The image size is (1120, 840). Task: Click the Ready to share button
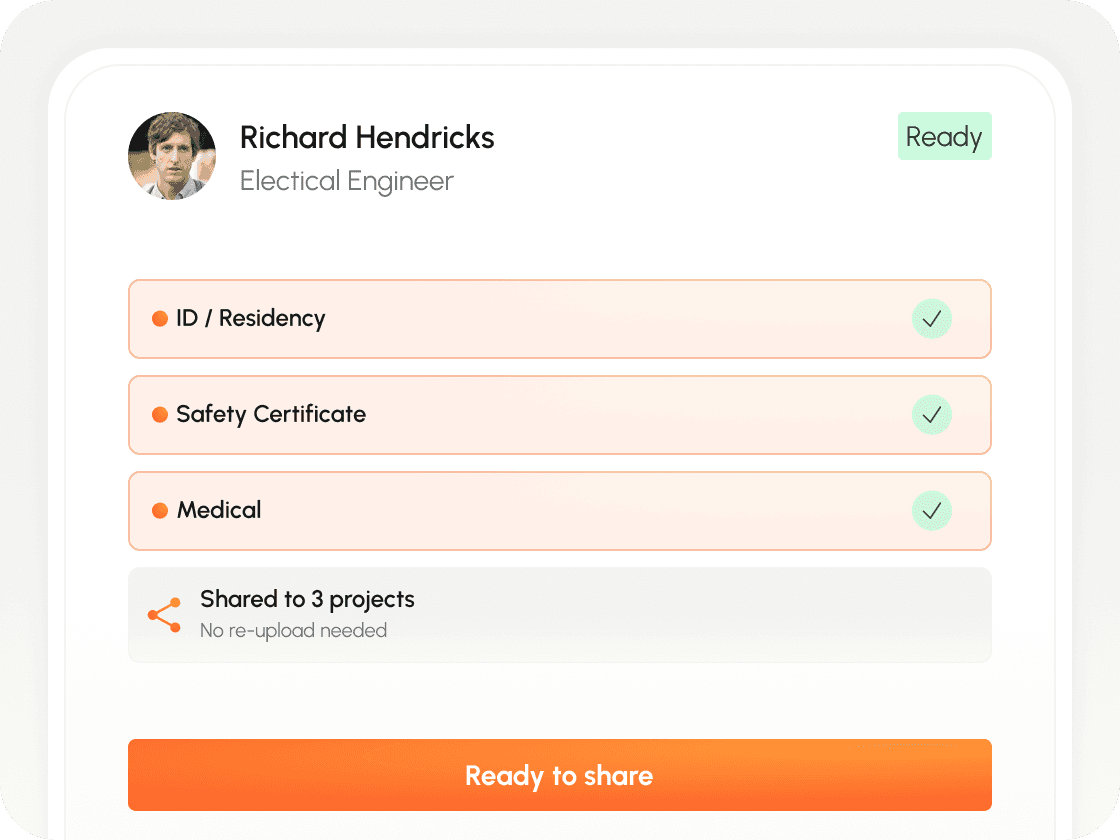(560, 775)
